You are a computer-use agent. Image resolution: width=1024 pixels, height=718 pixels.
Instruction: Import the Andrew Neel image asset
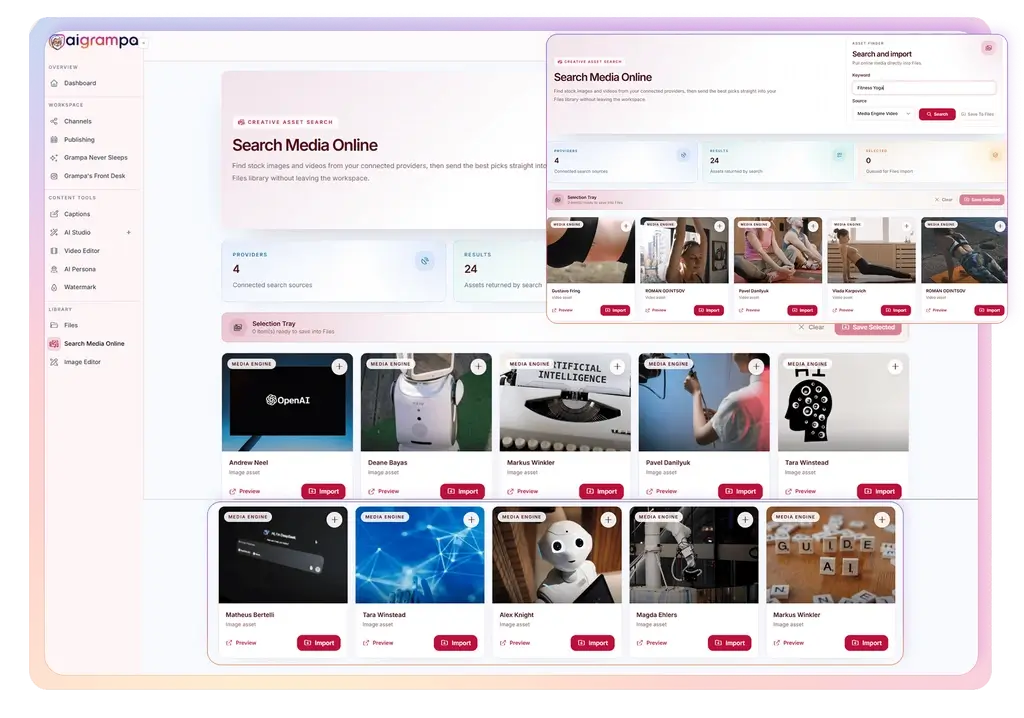pyautogui.click(x=324, y=491)
